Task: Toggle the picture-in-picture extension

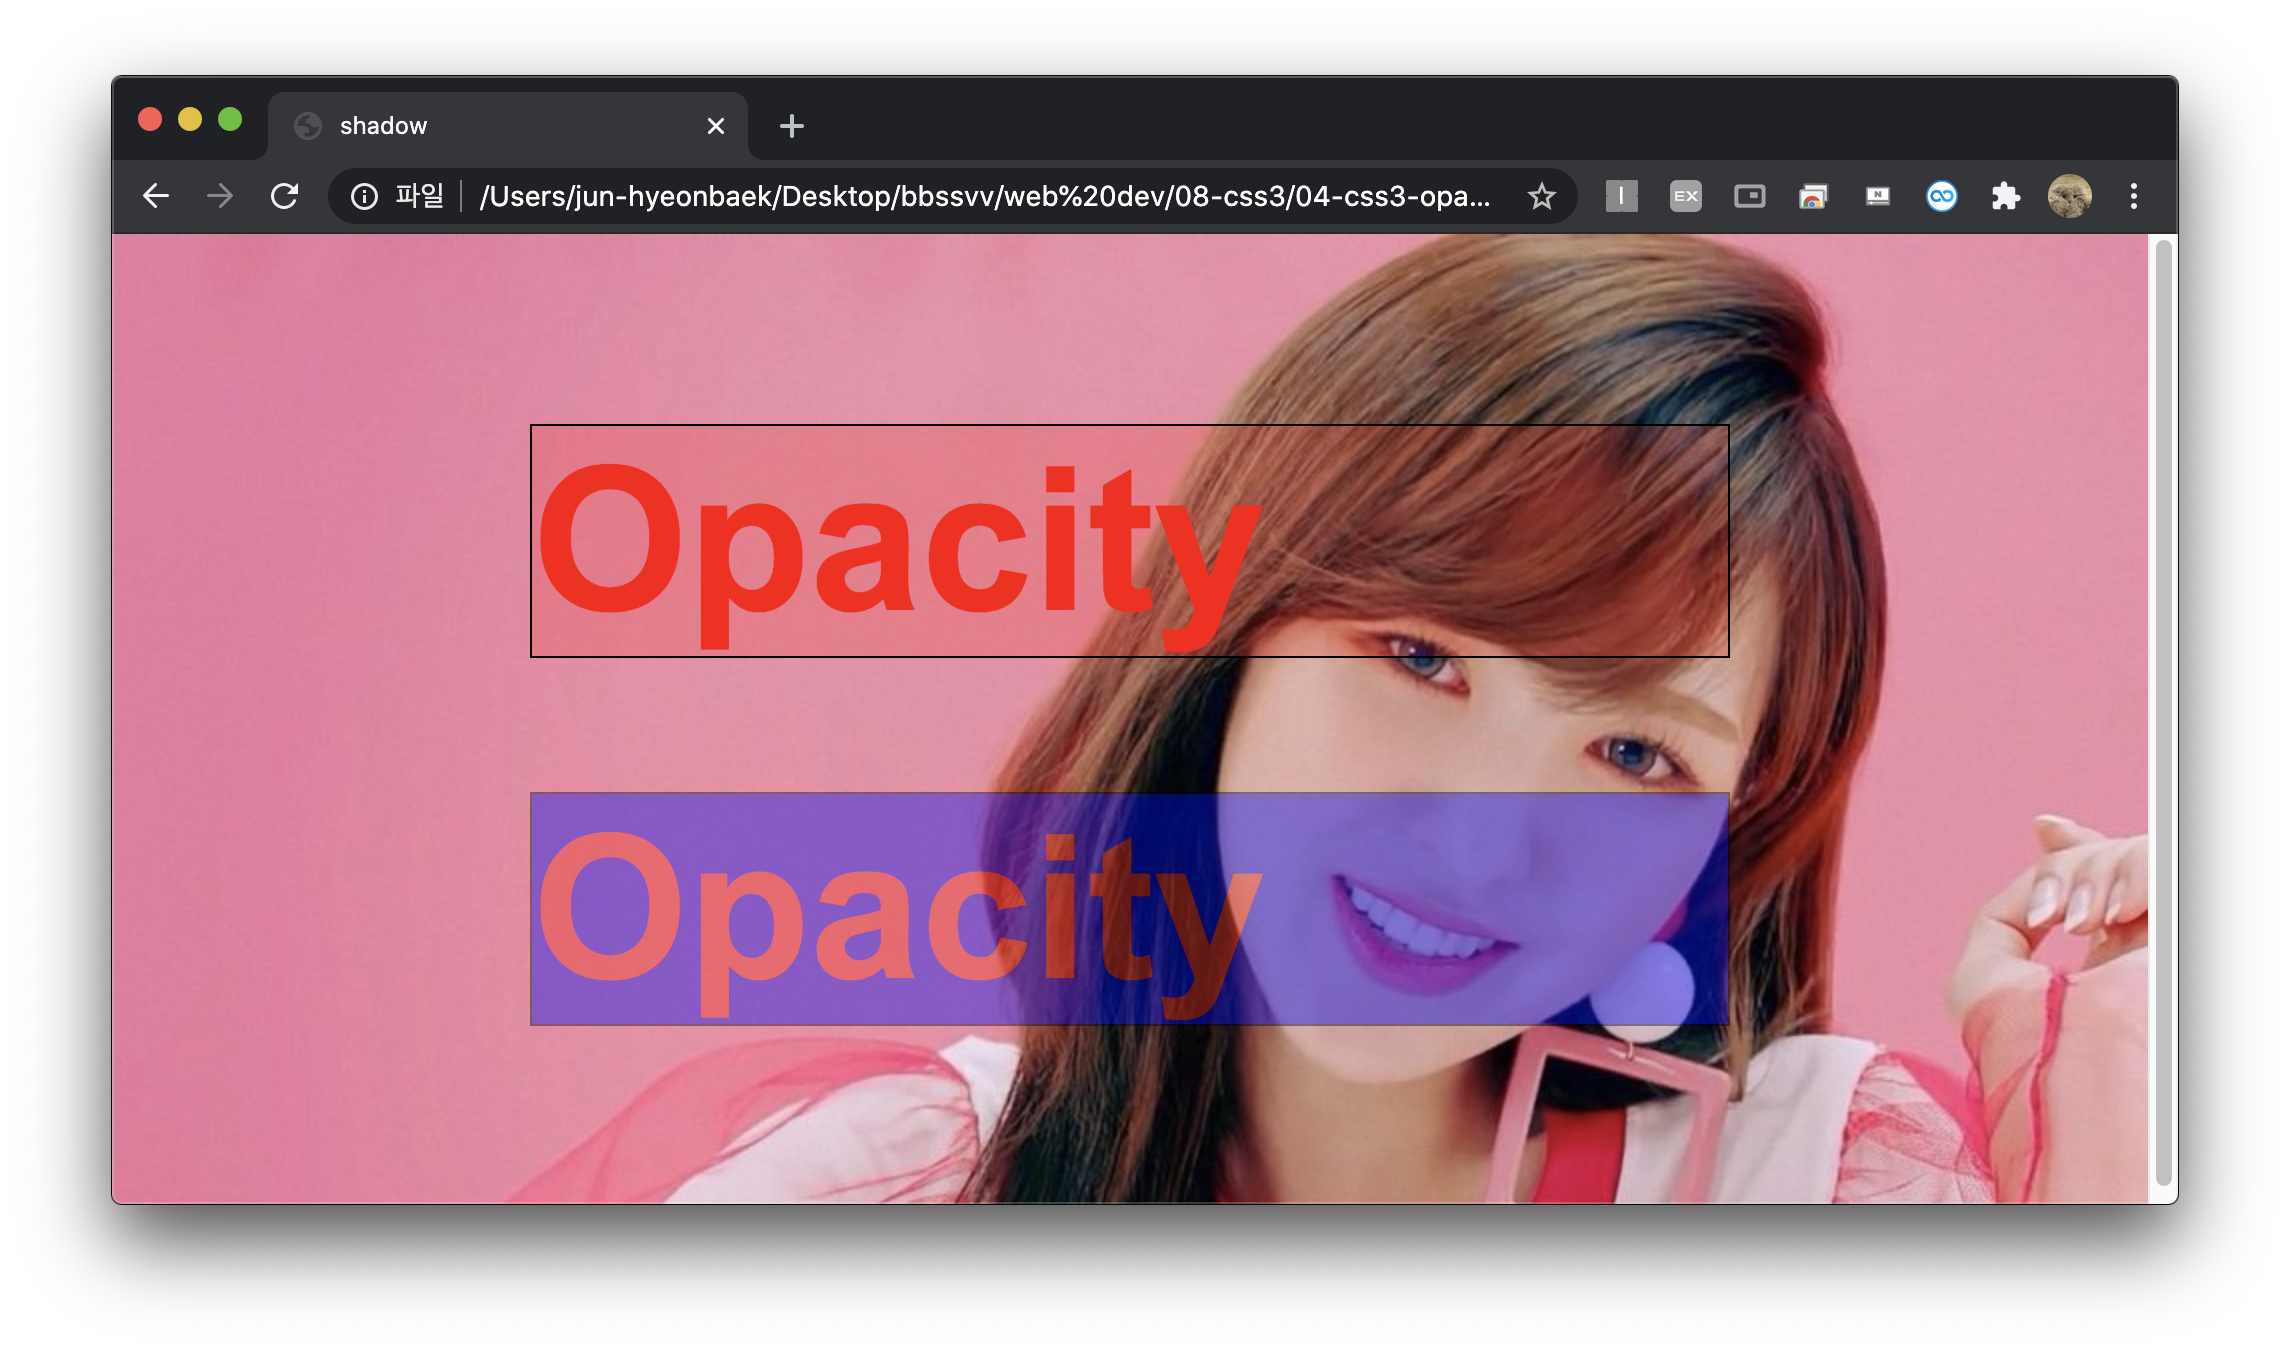Action: tap(1749, 196)
